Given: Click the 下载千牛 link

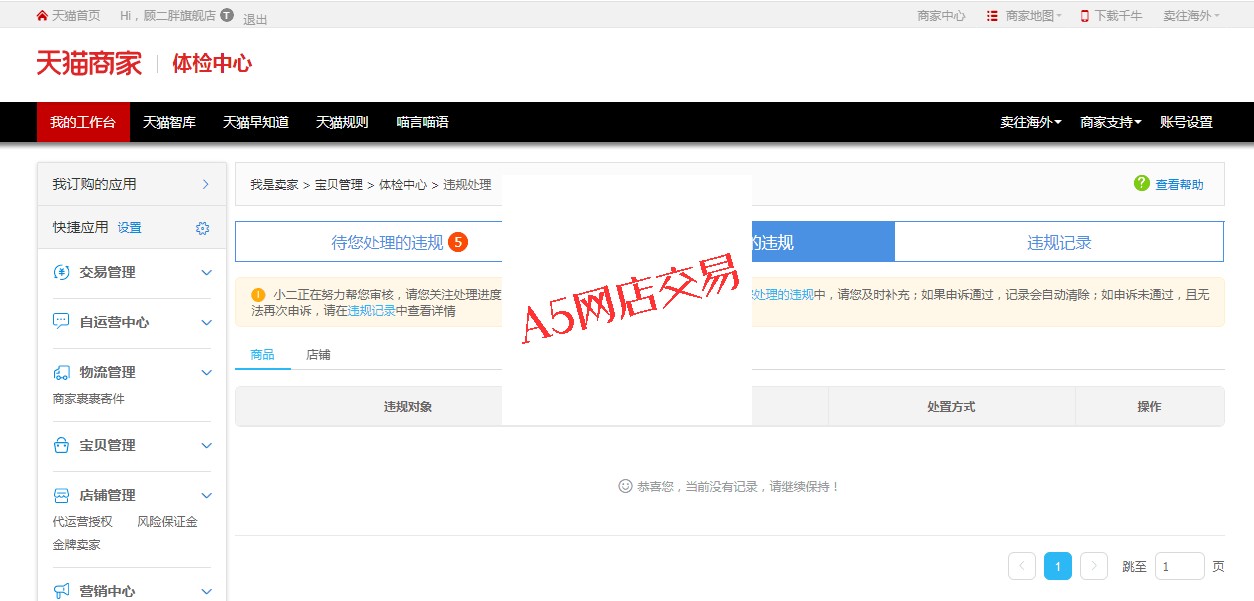Looking at the screenshot, I should click(x=1118, y=16).
